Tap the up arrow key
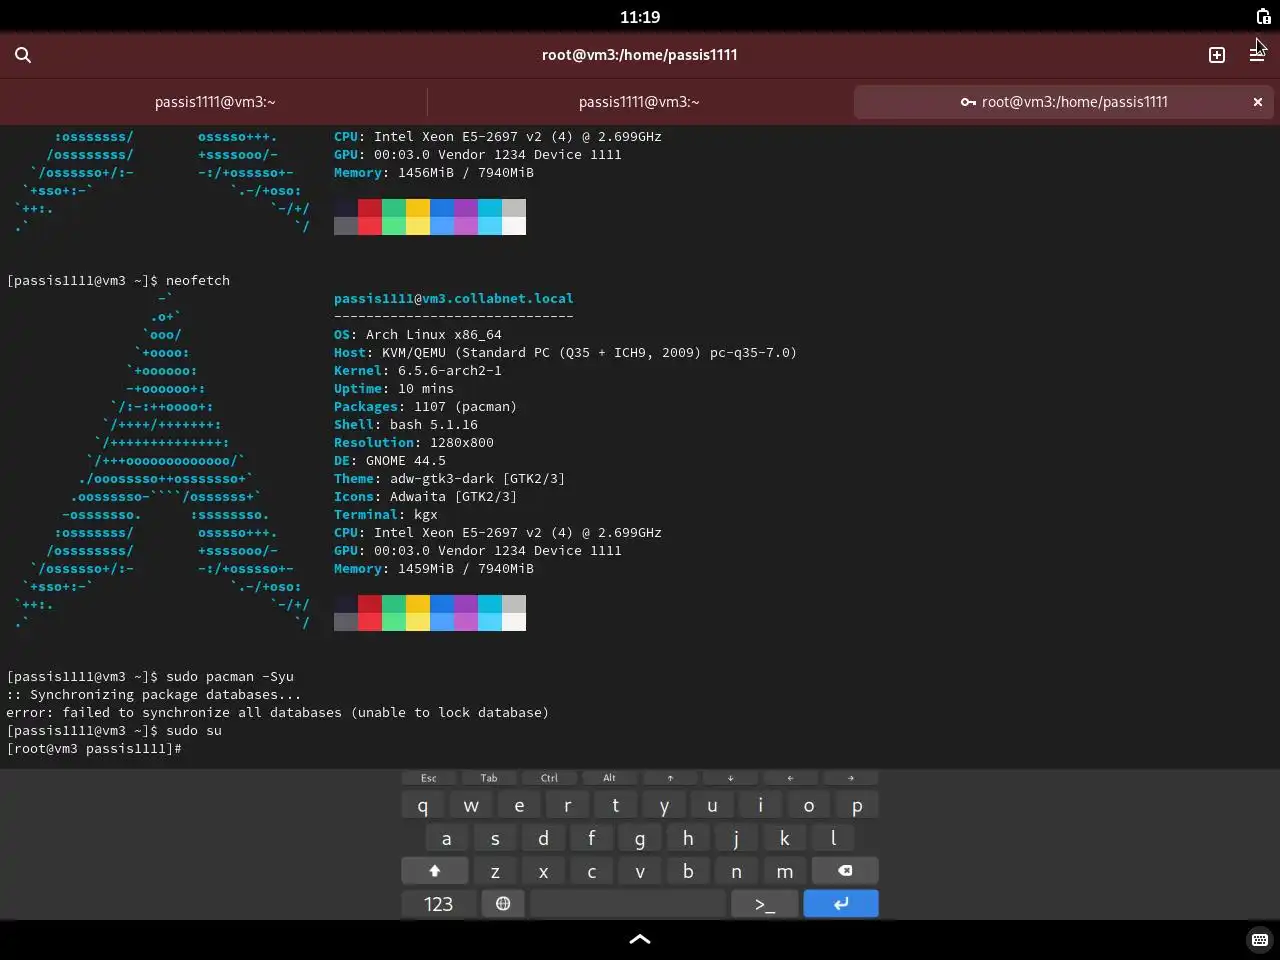This screenshot has height=960, width=1280. 670,778
